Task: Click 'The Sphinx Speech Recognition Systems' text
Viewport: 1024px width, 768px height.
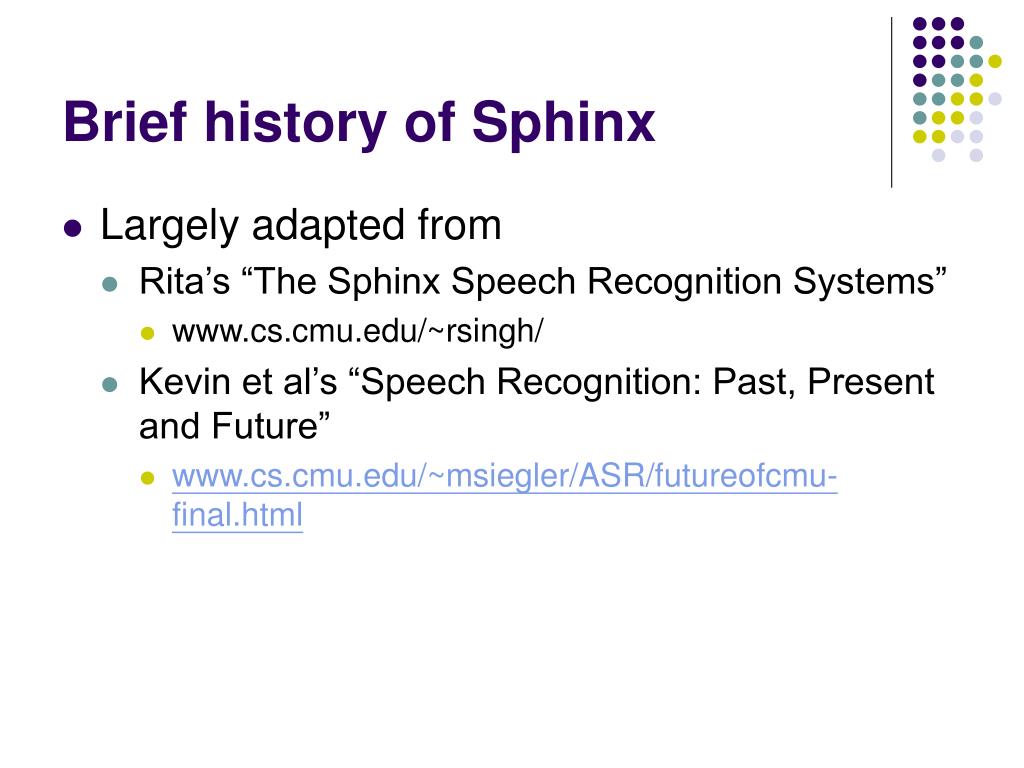Action: [x=594, y=282]
